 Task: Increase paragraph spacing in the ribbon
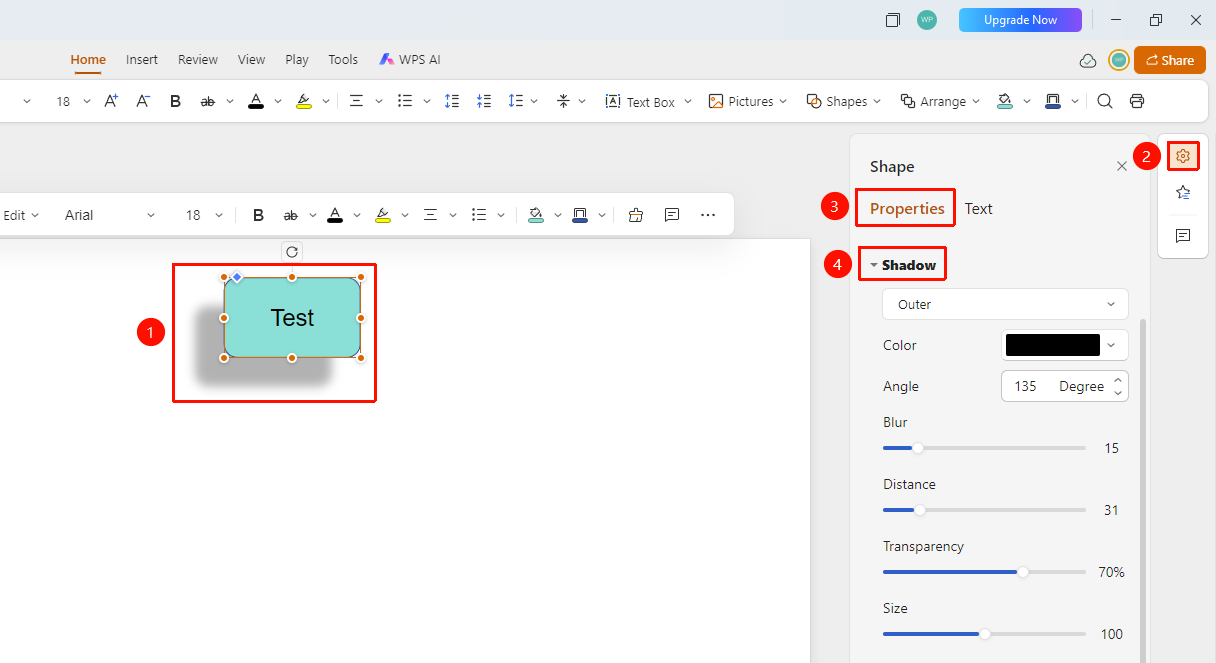pyautogui.click(x=452, y=101)
